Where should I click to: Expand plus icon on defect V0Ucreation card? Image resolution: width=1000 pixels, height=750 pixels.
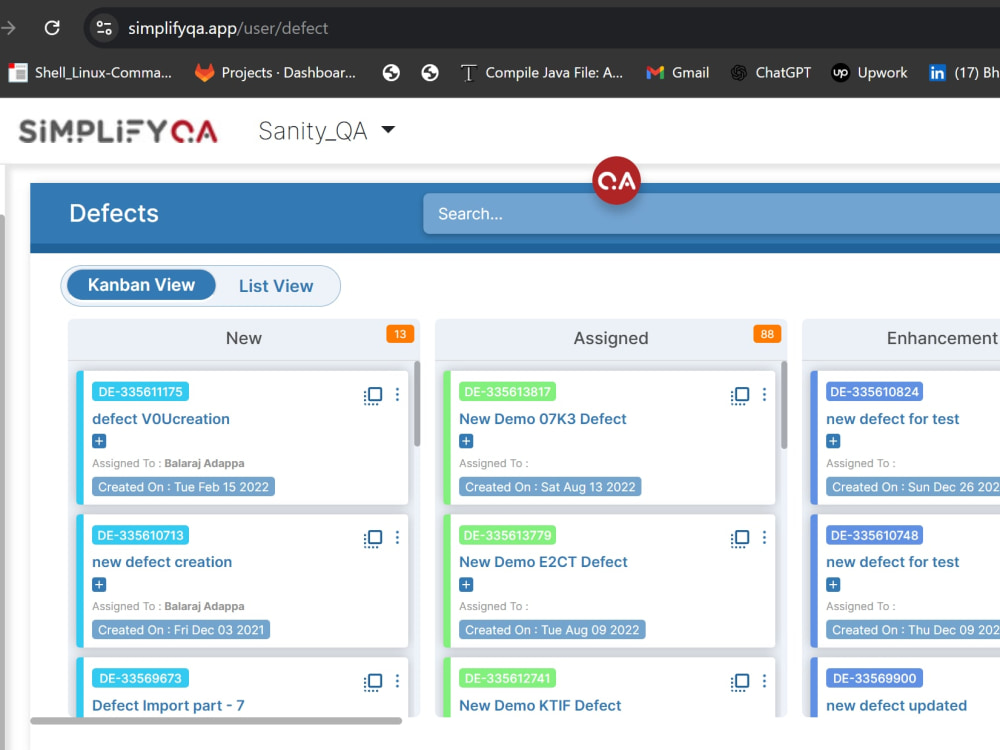(x=99, y=441)
